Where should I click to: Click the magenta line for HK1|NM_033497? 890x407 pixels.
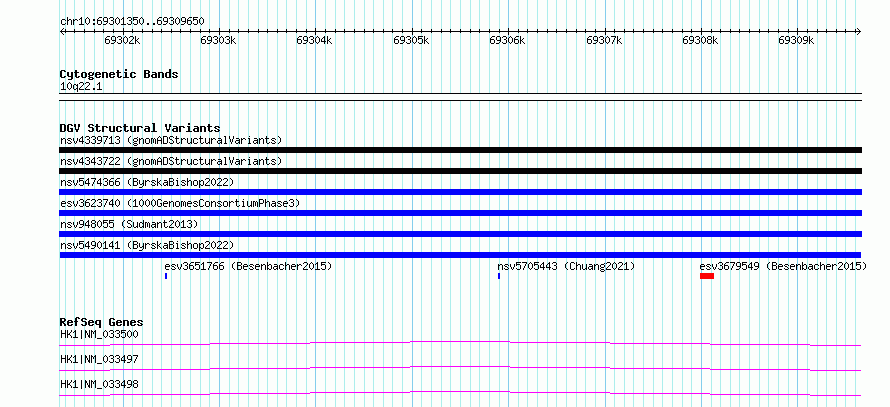[460, 368]
